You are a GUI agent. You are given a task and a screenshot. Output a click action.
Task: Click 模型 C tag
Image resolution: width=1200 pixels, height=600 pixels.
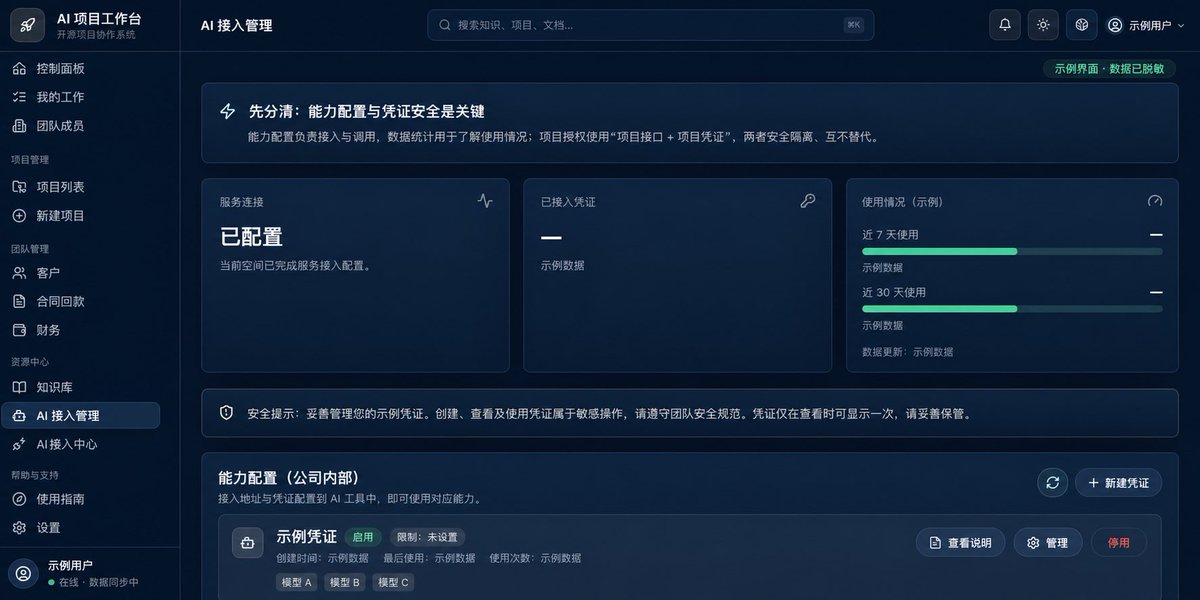[393, 582]
